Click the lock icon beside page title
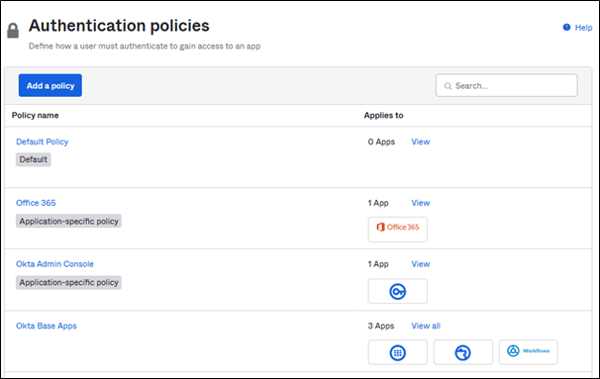 13,31
